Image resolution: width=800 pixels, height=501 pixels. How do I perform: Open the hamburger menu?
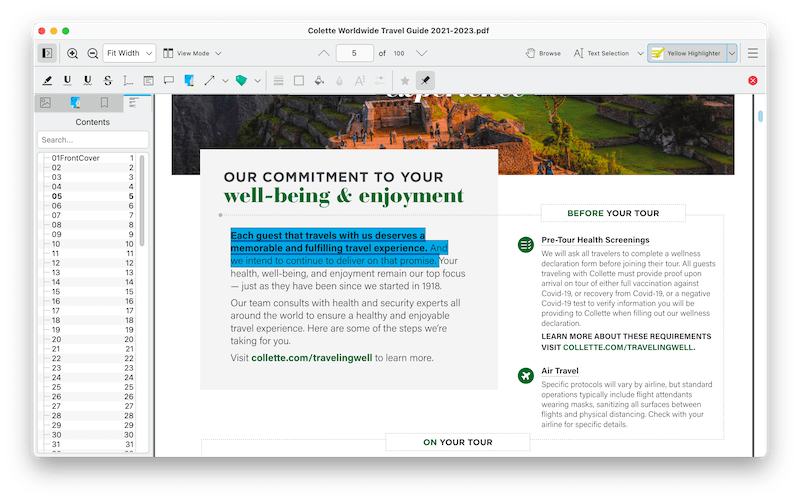753,53
